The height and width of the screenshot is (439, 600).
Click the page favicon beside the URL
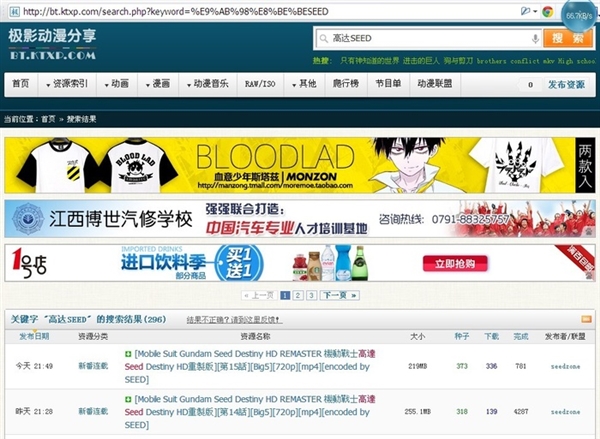point(14,12)
